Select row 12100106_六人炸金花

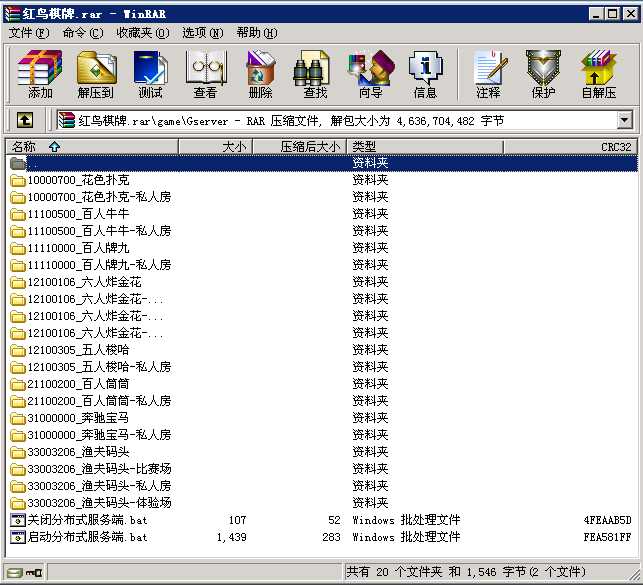pos(322,282)
